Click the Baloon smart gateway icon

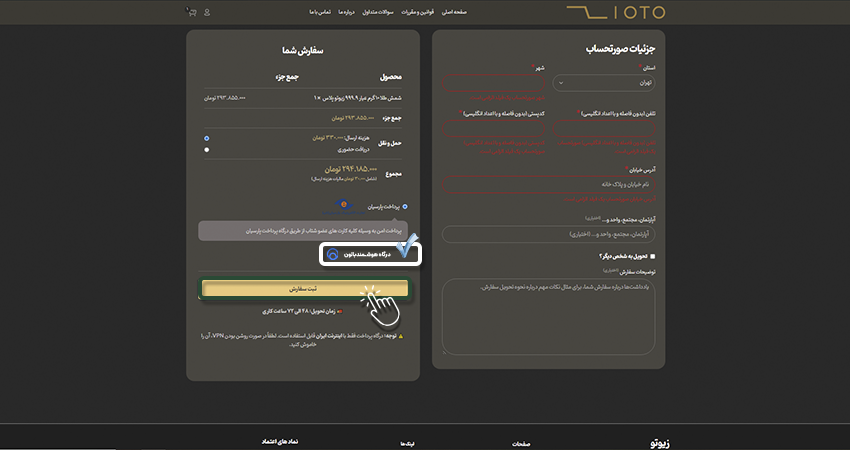333,254
